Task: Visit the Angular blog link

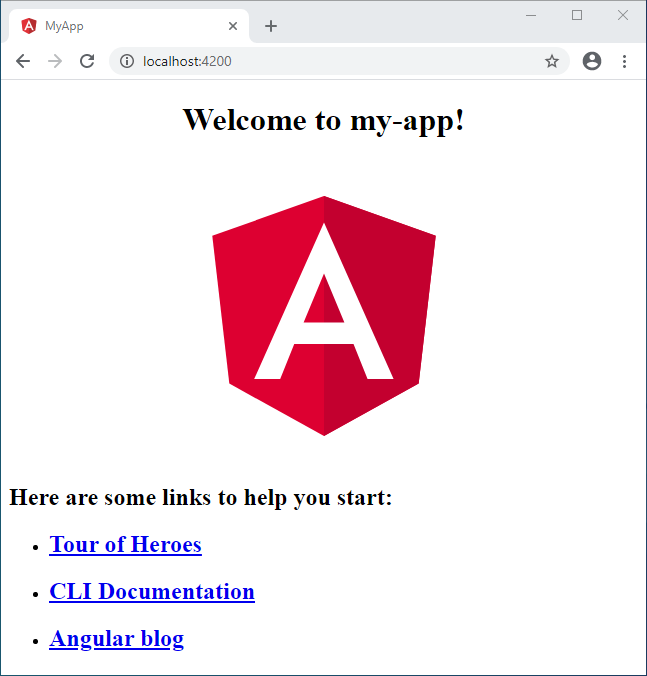Action: click(x=116, y=638)
